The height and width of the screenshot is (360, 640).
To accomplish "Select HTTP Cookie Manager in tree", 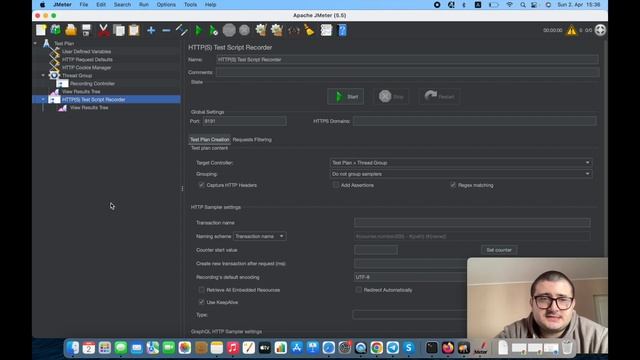I will pyautogui.click(x=87, y=67).
